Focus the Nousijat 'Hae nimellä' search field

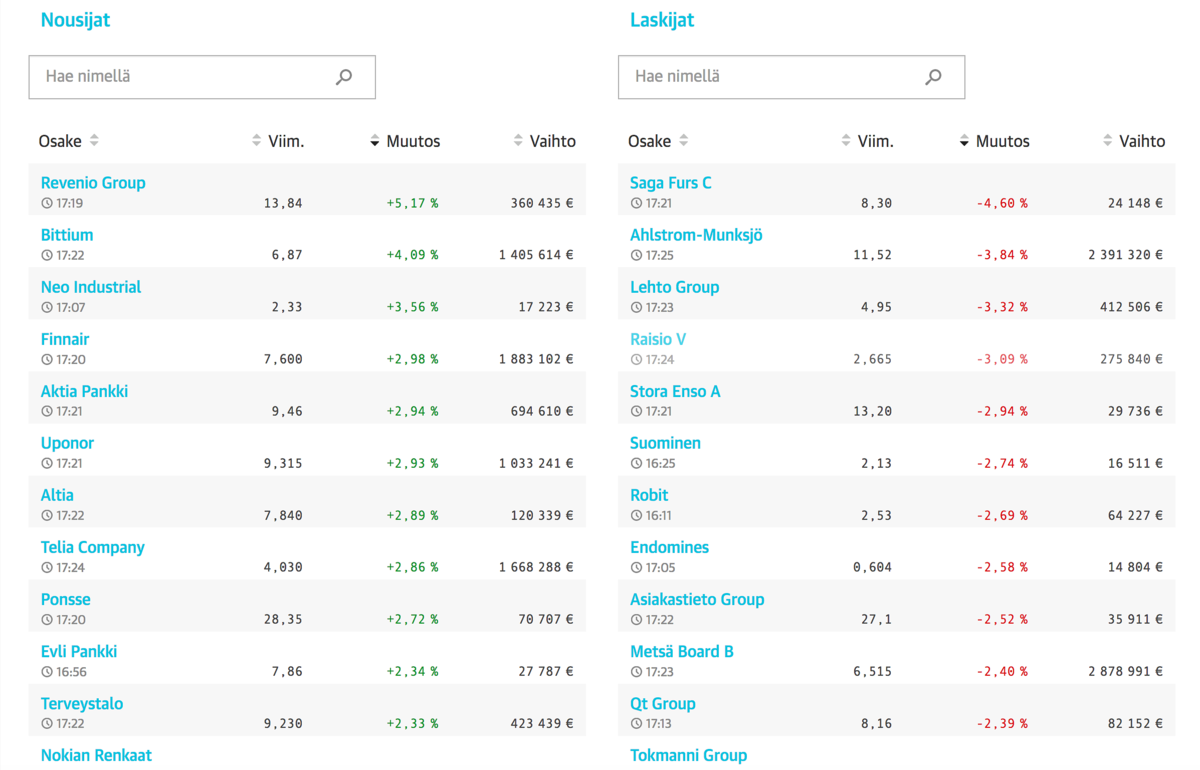tap(202, 77)
